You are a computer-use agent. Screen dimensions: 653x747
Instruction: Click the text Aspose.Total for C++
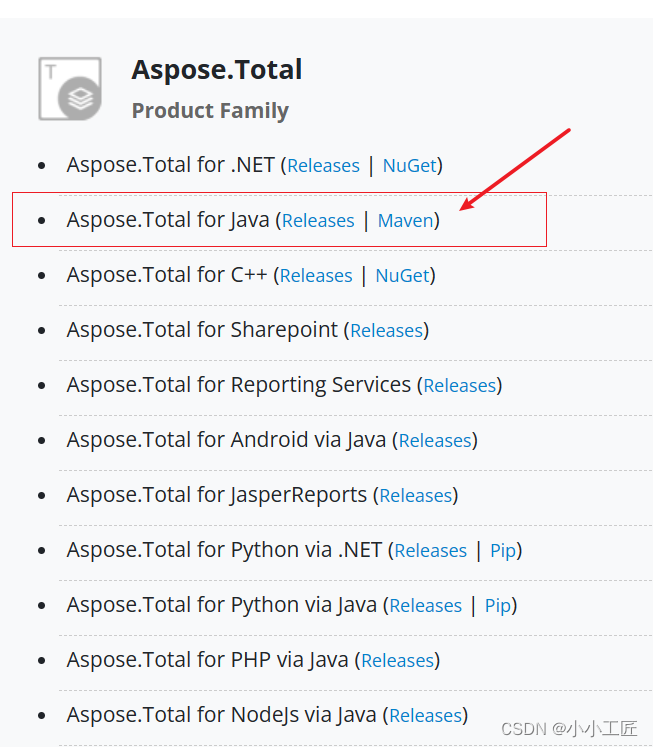click(x=167, y=275)
